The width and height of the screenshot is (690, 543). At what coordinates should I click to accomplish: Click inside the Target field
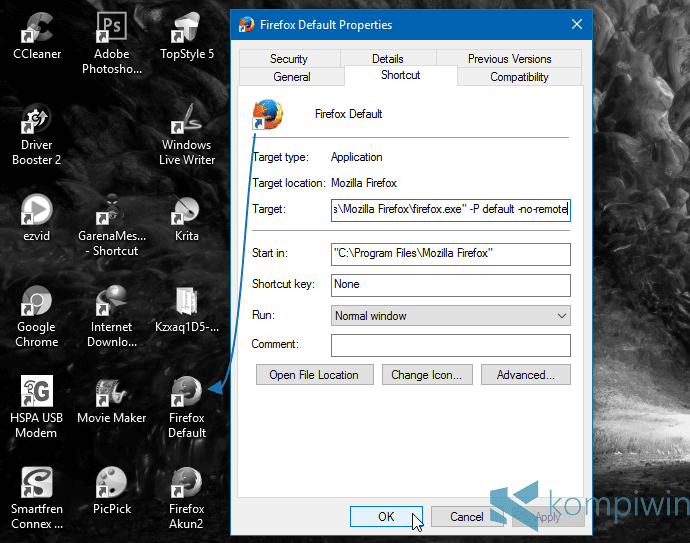point(451,210)
